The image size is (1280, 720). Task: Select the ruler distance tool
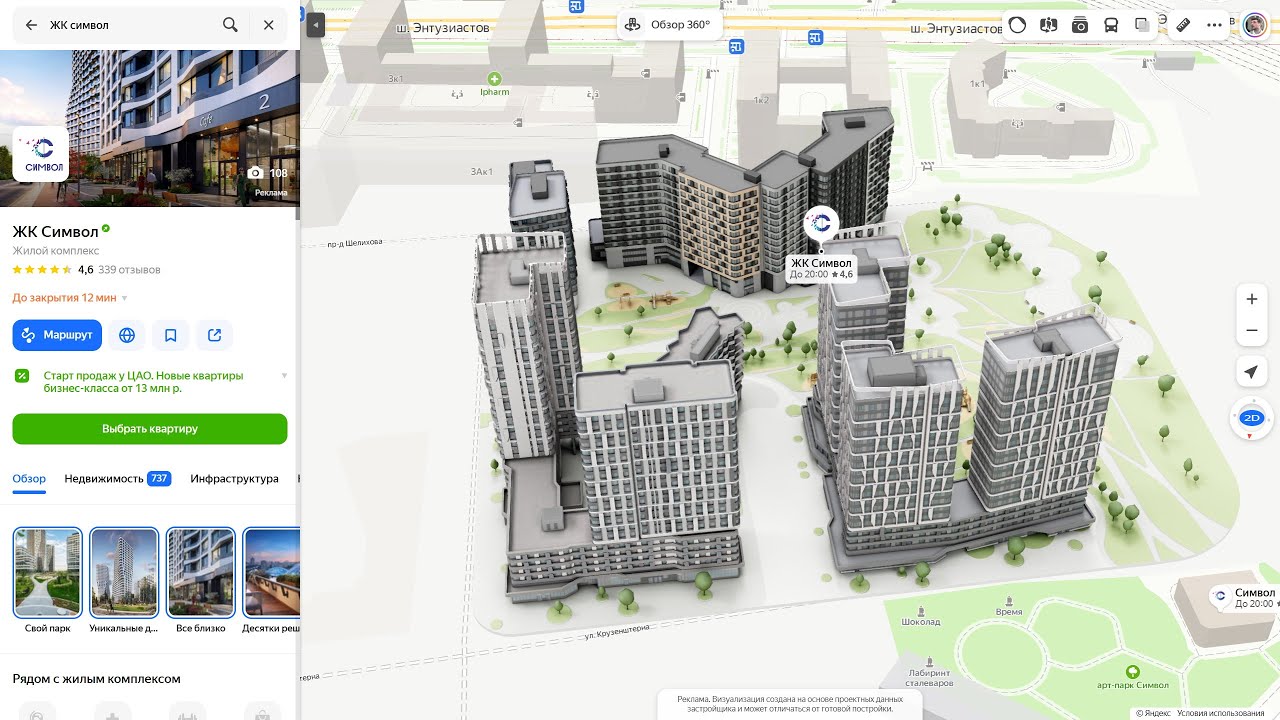click(1183, 26)
